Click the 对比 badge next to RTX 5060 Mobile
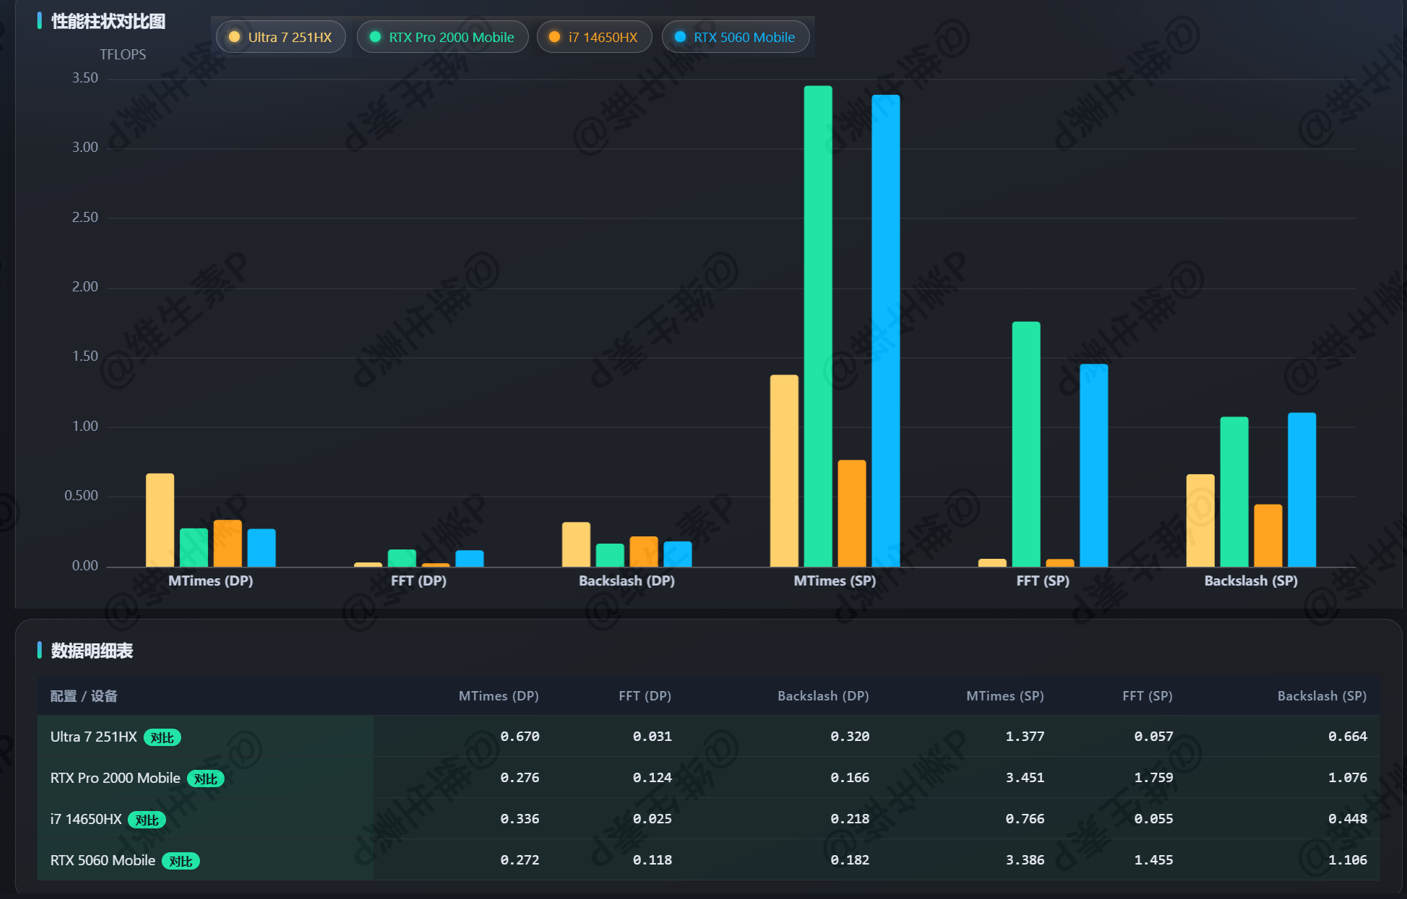This screenshot has height=899, width=1407. (x=181, y=861)
